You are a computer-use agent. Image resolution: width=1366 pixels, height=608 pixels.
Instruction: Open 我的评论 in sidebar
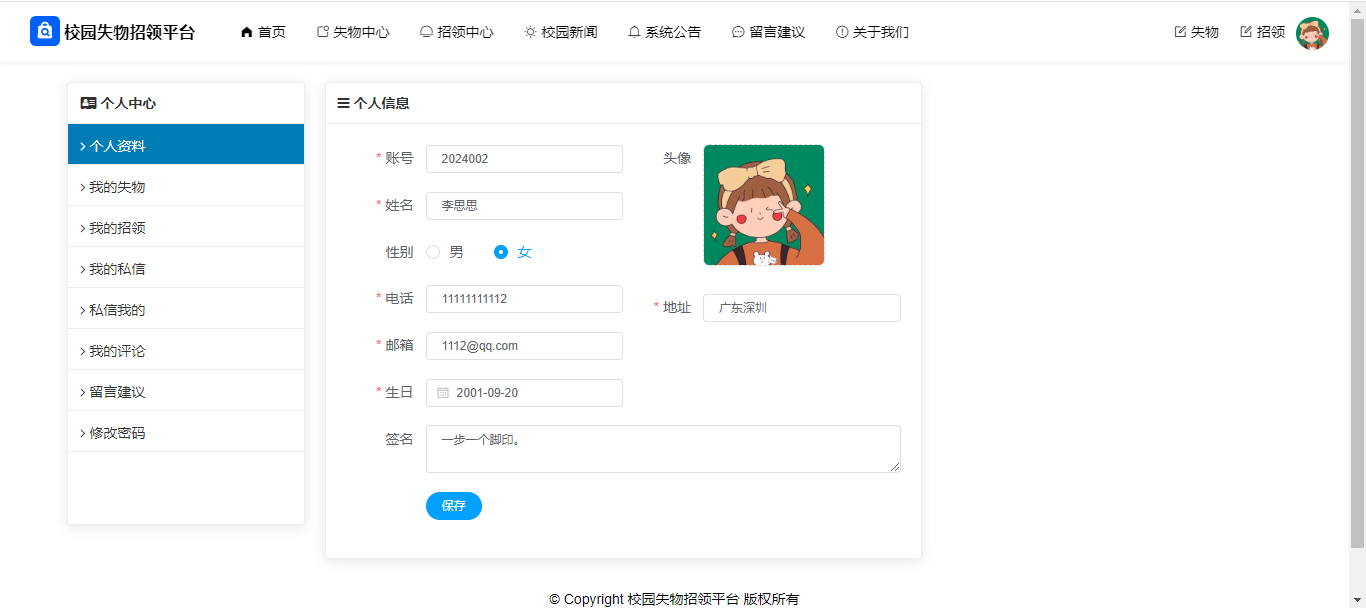pyautogui.click(x=186, y=351)
